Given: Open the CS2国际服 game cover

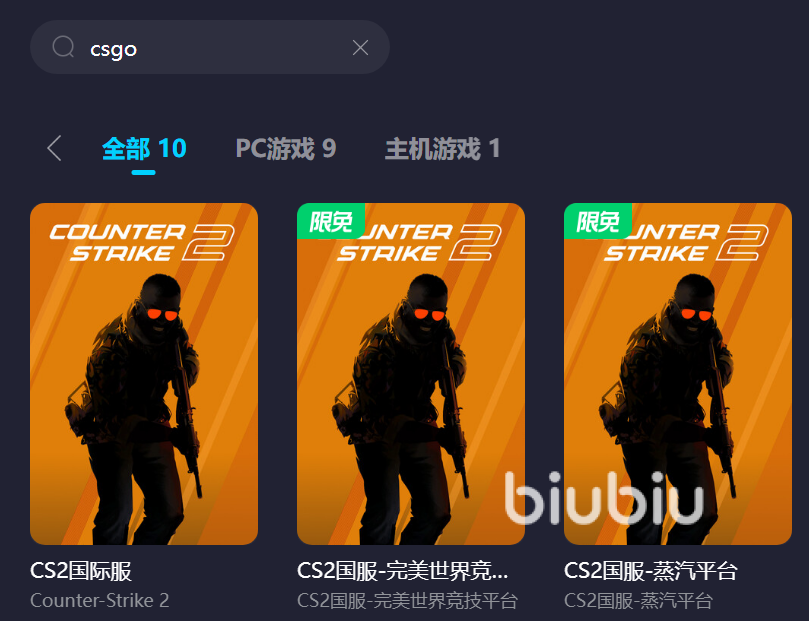Looking at the screenshot, I should [144, 374].
